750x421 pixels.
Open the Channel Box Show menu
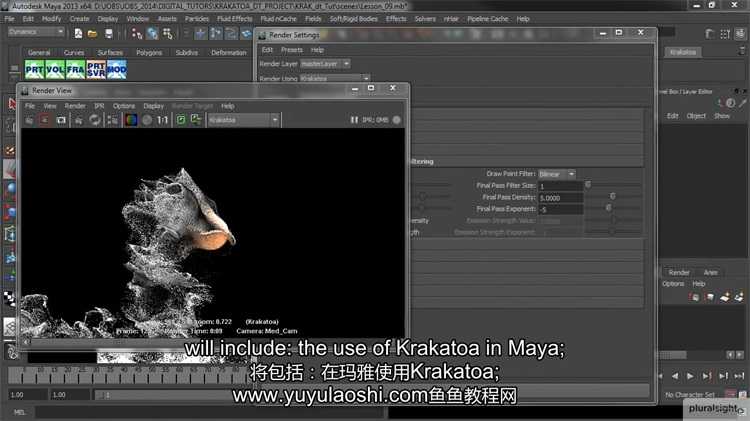click(722, 116)
